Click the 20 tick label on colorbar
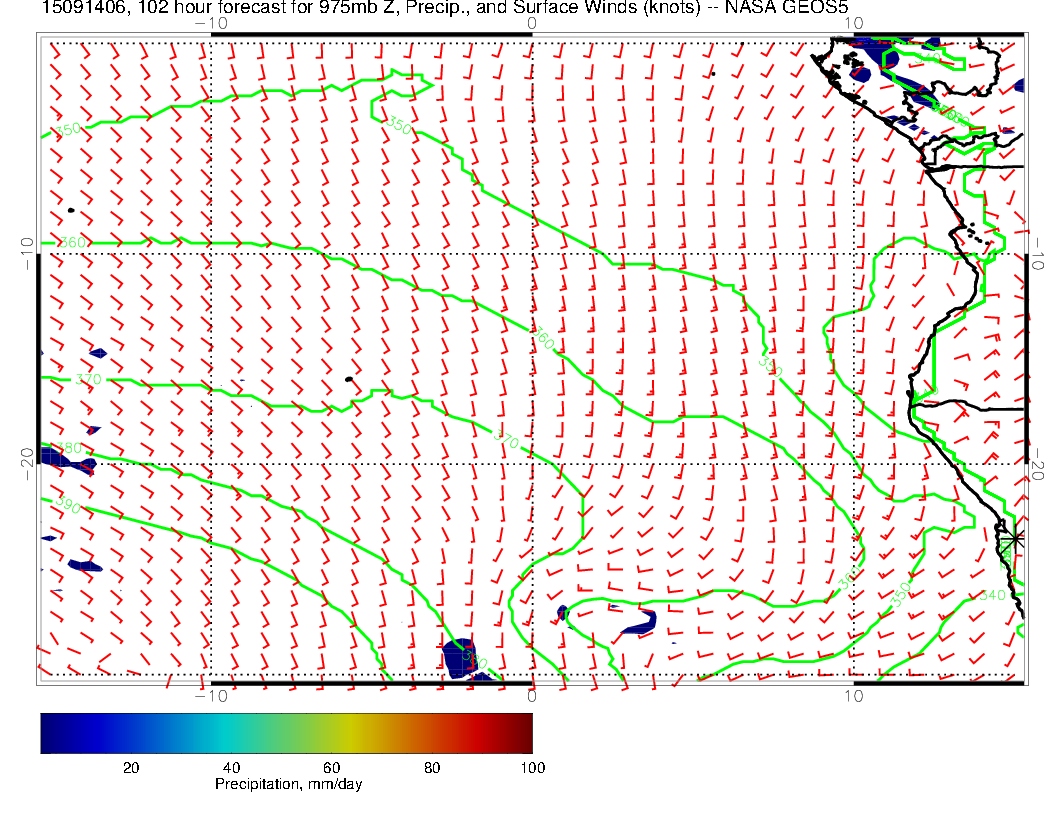The height and width of the screenshot is (816, 1056). [130, 768]
